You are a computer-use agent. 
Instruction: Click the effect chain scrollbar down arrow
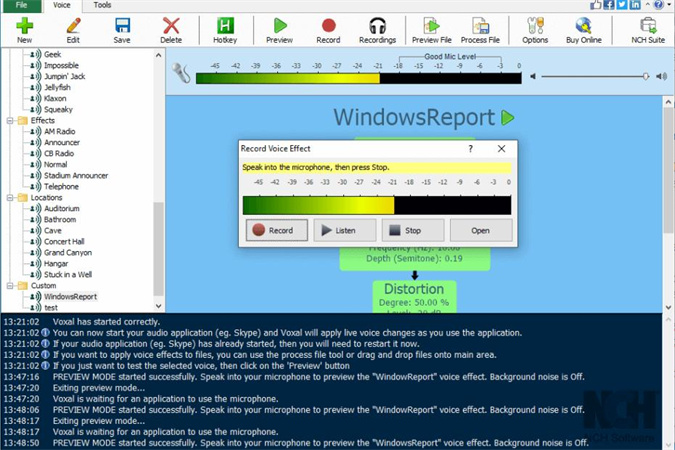coord(668,307)
